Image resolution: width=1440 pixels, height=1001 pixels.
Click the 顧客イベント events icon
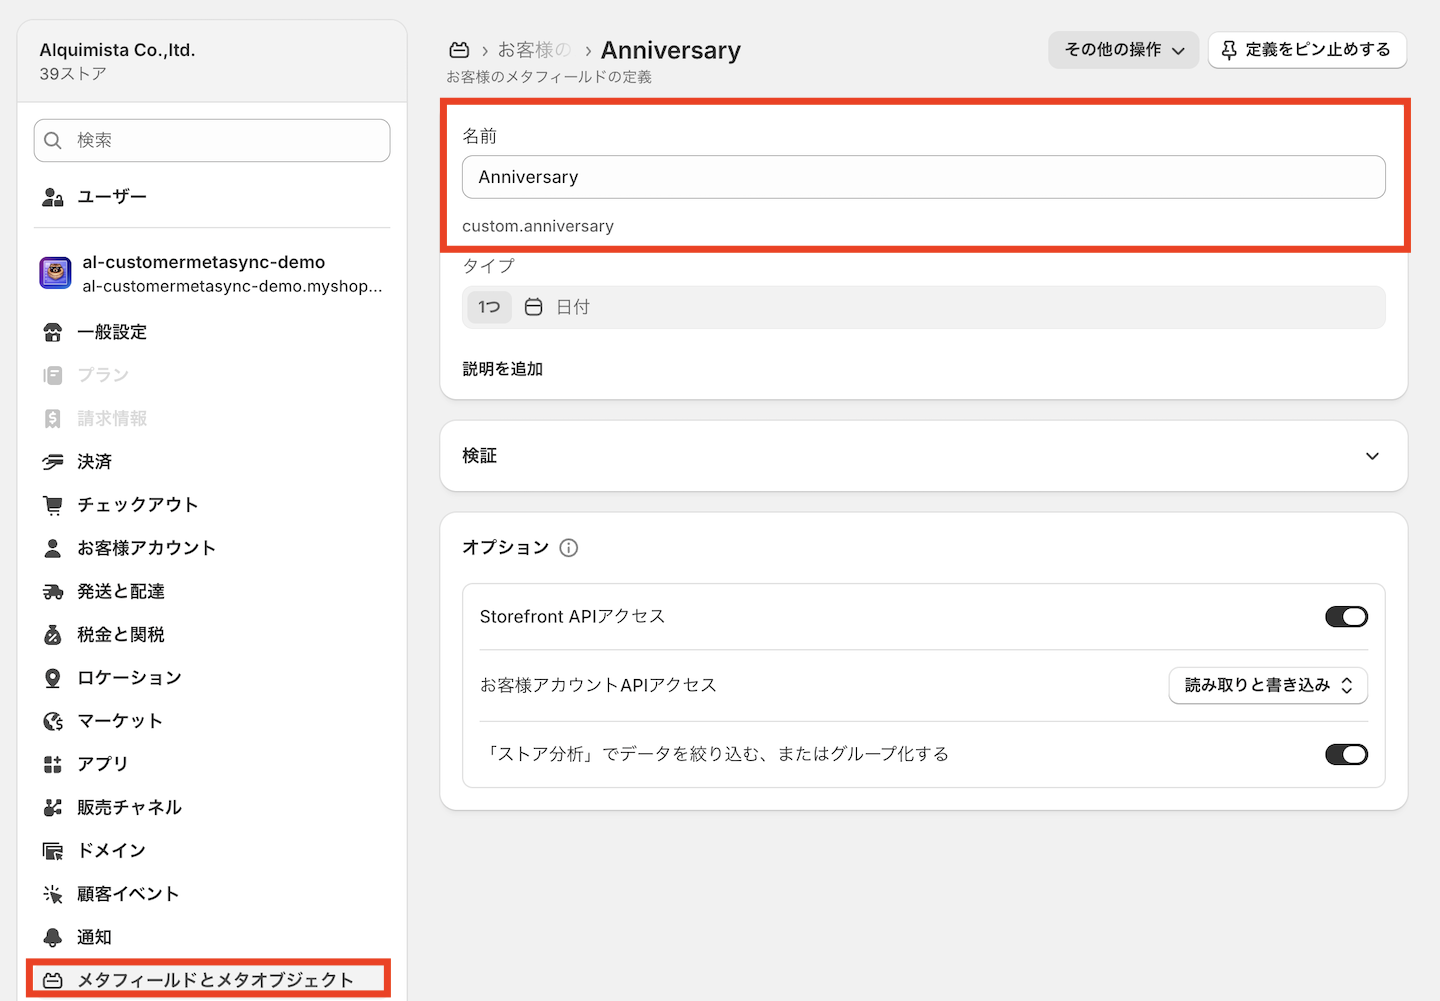[x=53, y=894]
